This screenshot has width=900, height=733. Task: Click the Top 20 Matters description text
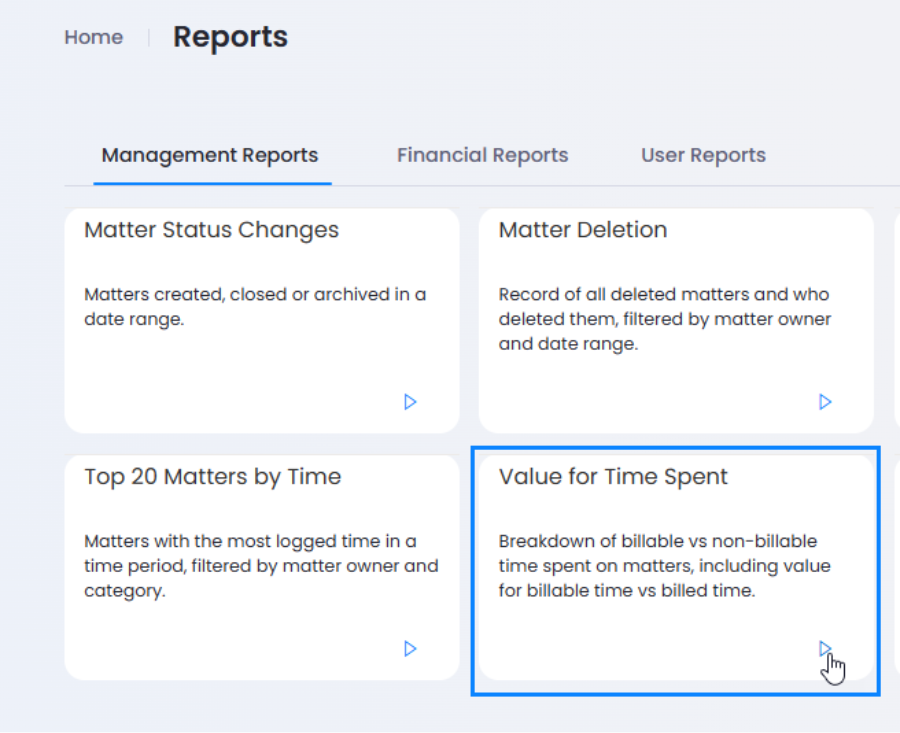261,566
